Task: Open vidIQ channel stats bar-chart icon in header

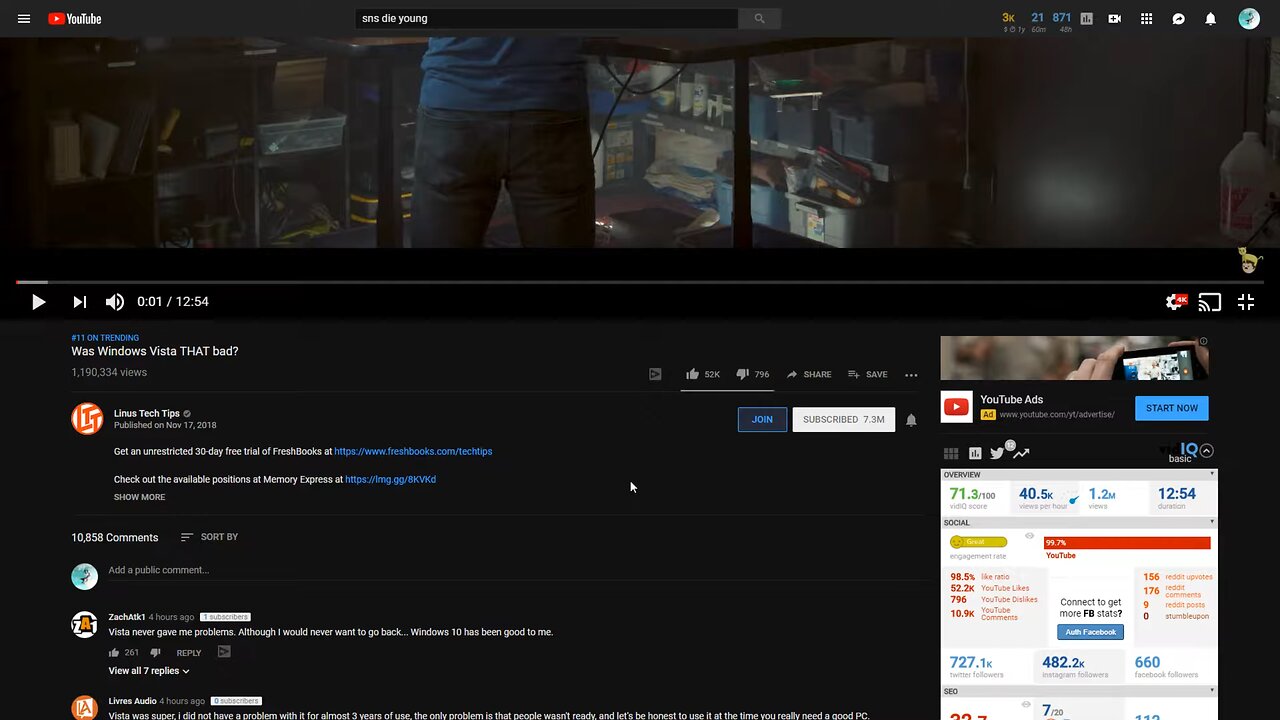Action: [1087, 19]
